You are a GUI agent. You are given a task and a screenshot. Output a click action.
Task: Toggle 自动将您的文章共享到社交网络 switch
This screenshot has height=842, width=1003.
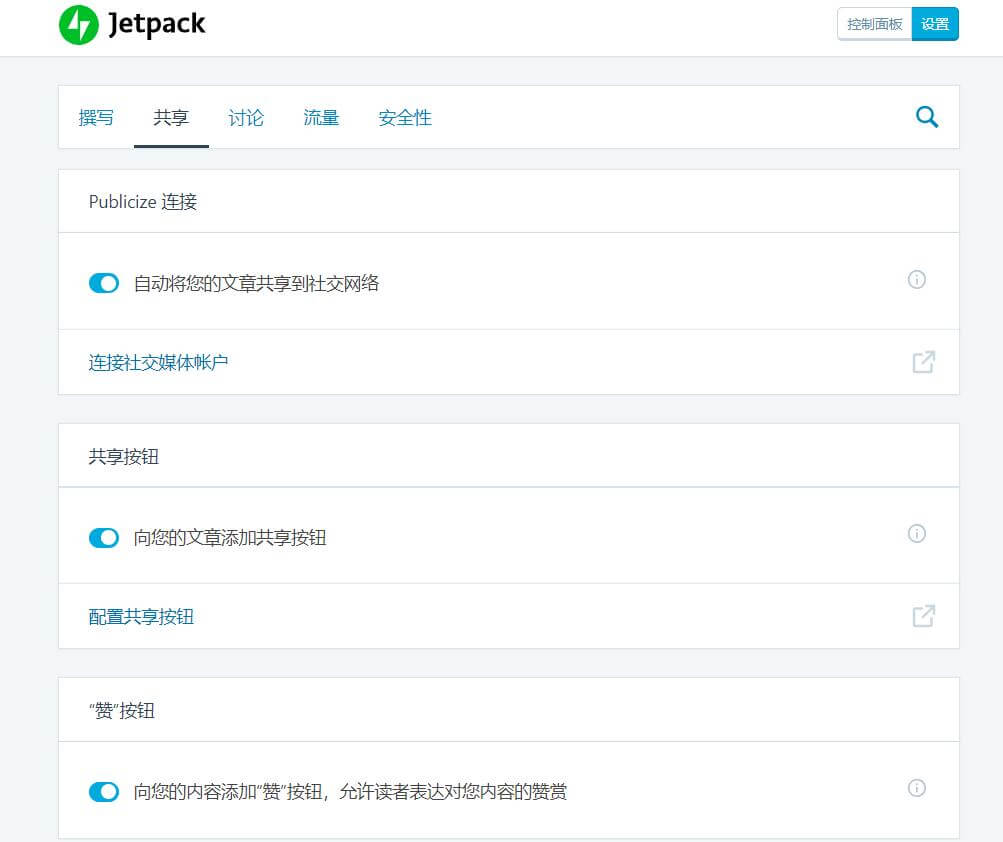pyautogui.click(x=104, y=284)
